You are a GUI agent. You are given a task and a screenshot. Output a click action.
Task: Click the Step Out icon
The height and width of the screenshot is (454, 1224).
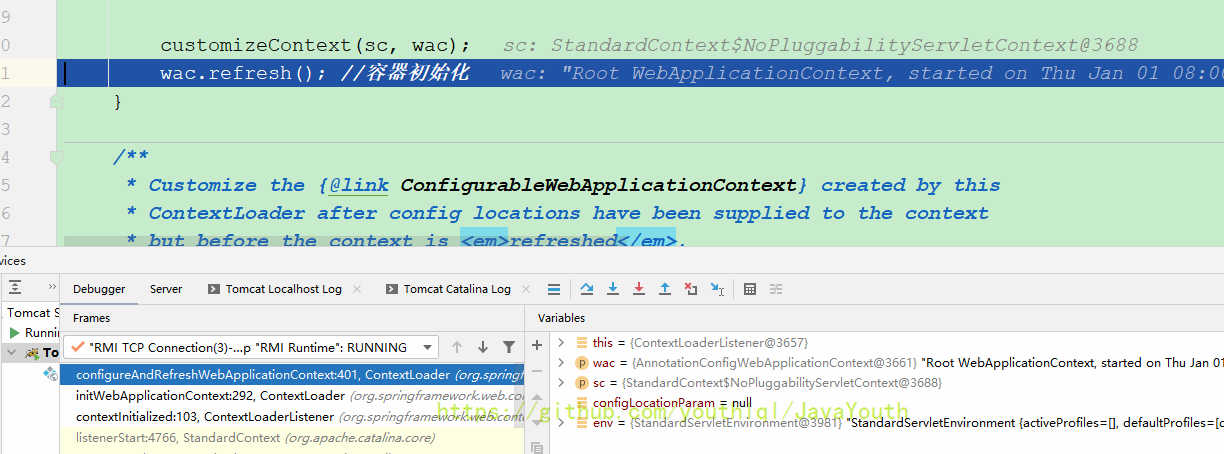665,289
